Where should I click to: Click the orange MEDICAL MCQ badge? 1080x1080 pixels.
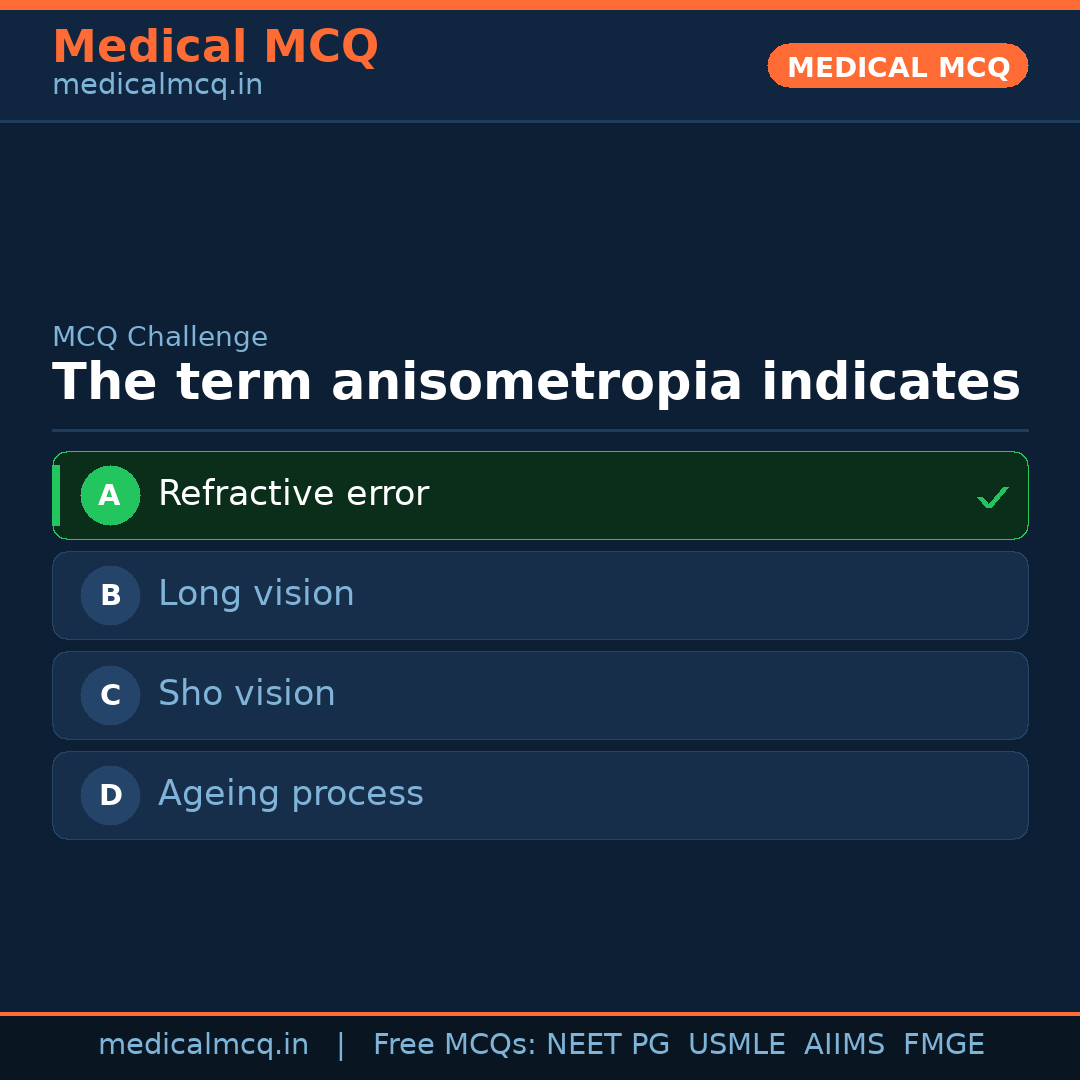coord(897,66)
